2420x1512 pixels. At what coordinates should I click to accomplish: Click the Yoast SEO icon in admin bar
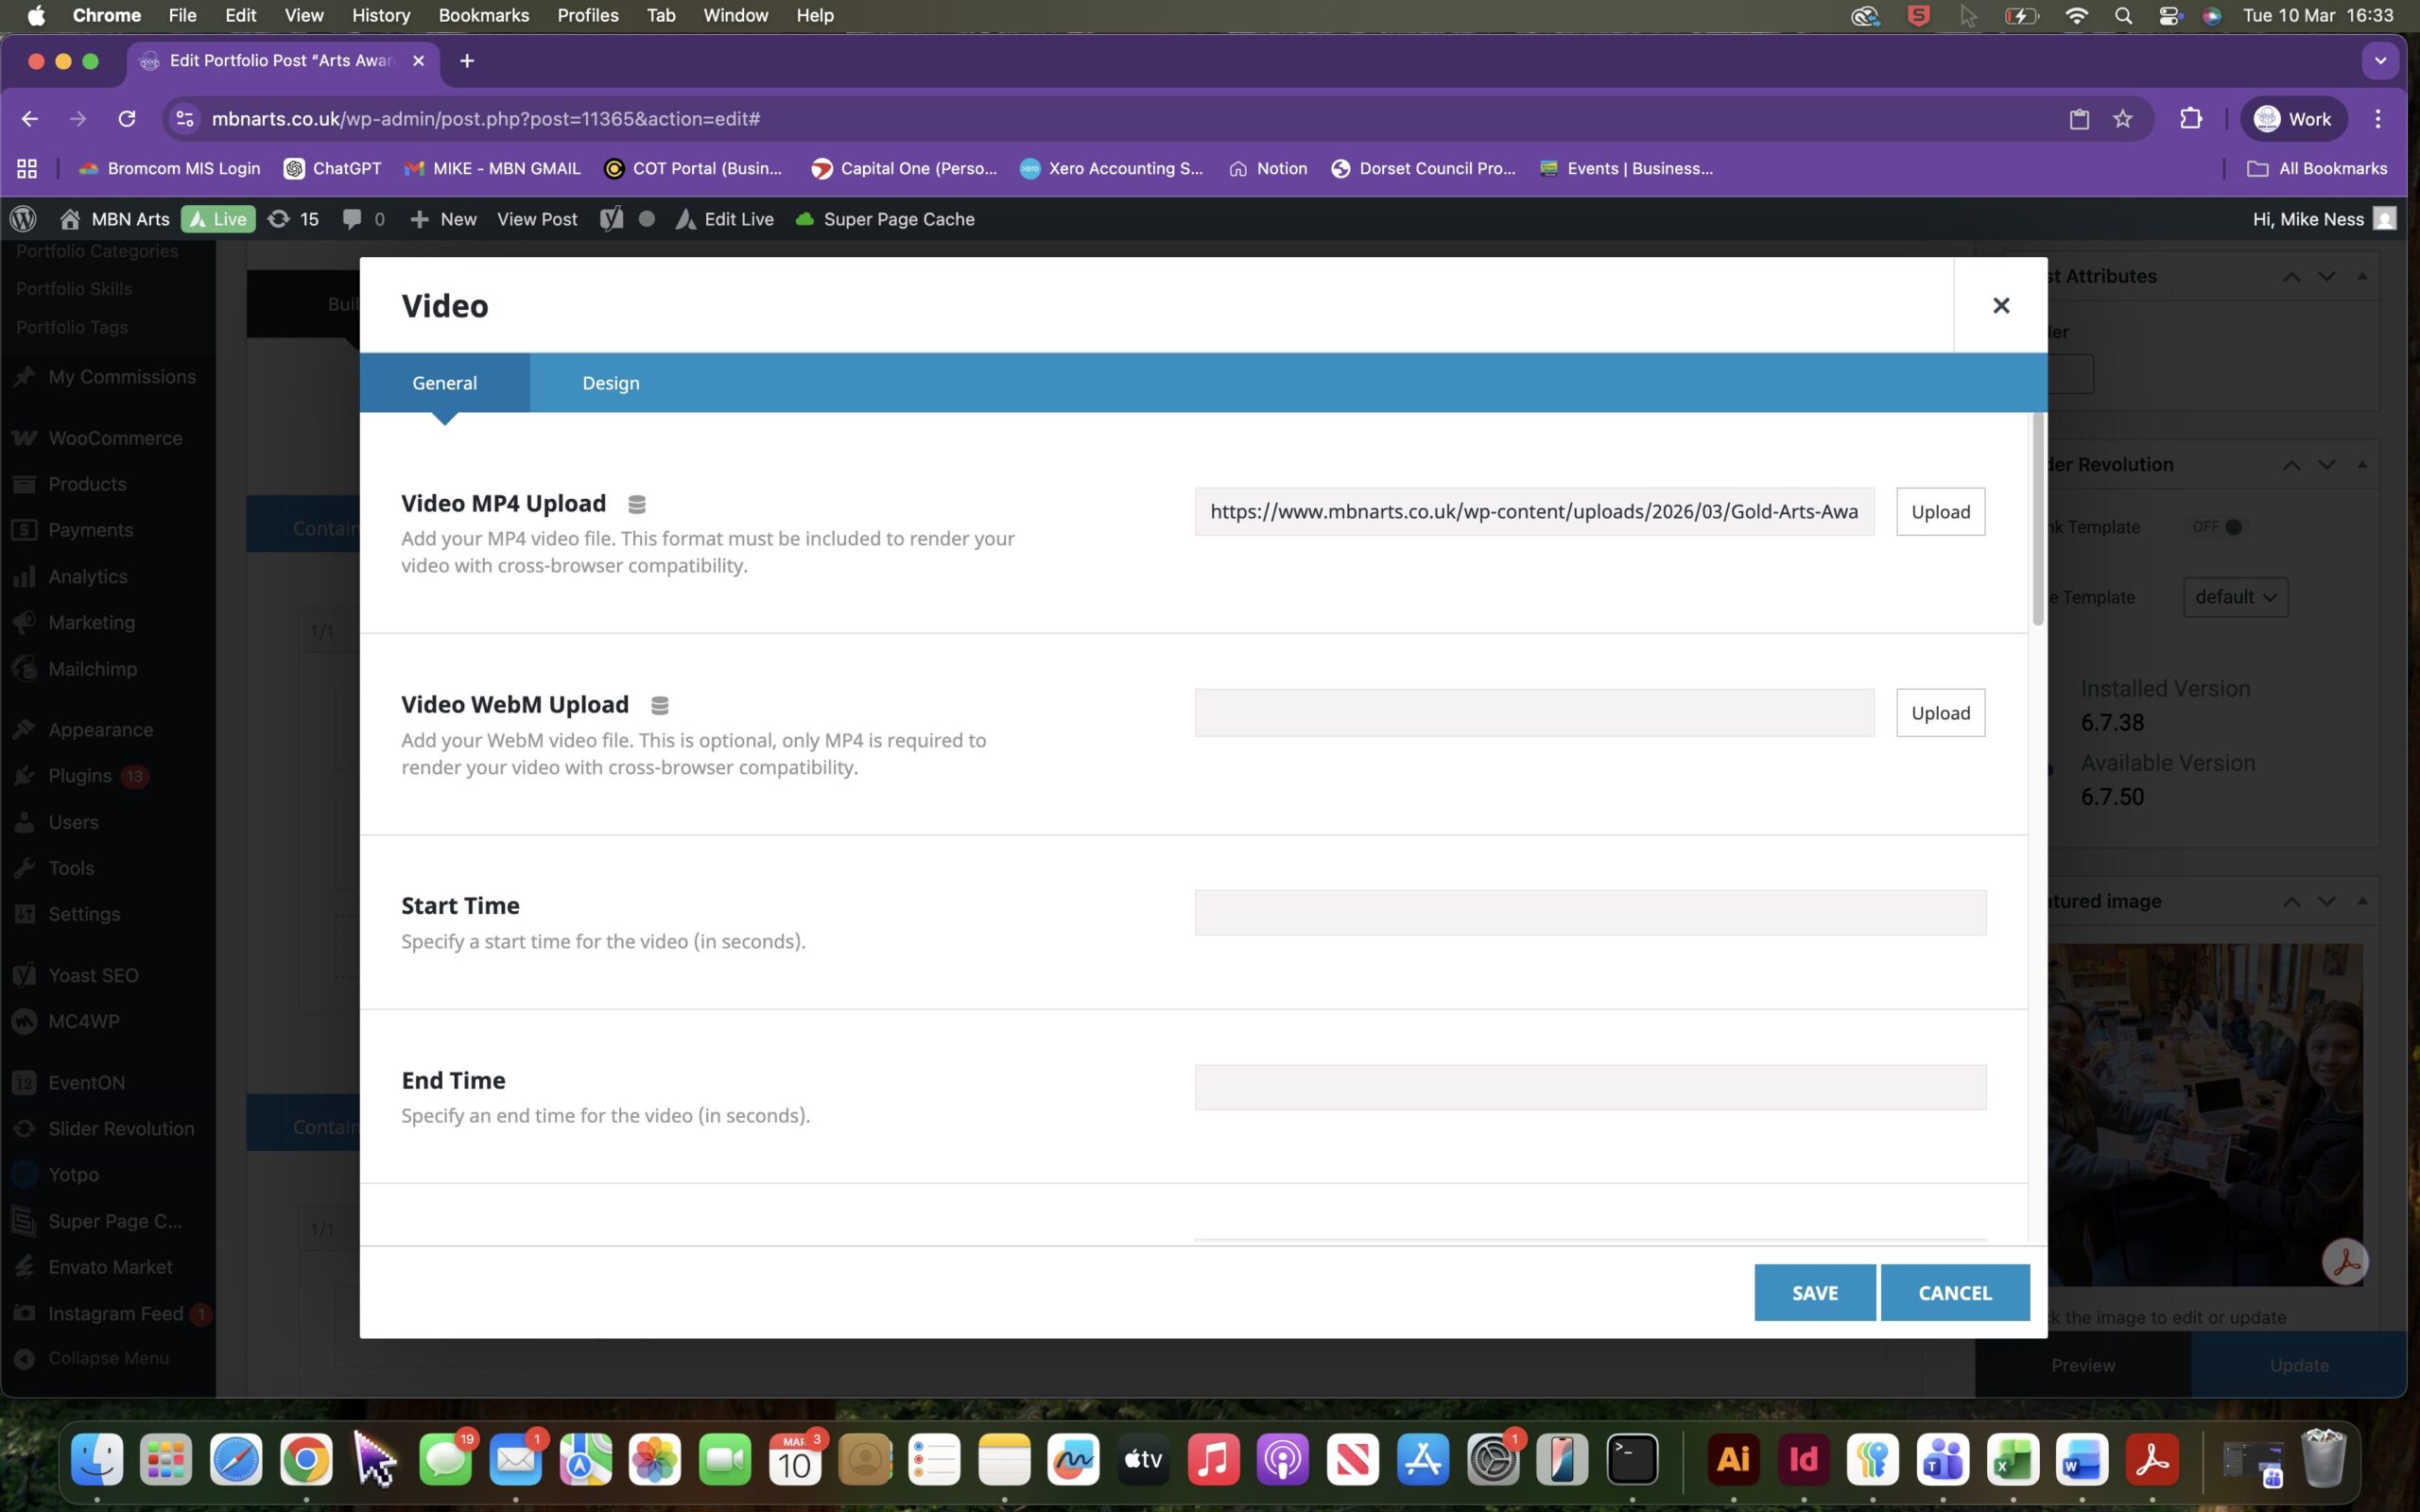[611, 219]
